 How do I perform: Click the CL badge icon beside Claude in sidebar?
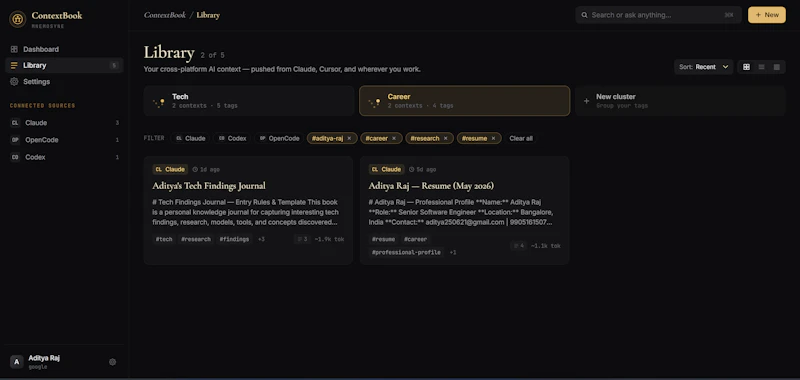[15, 123]
